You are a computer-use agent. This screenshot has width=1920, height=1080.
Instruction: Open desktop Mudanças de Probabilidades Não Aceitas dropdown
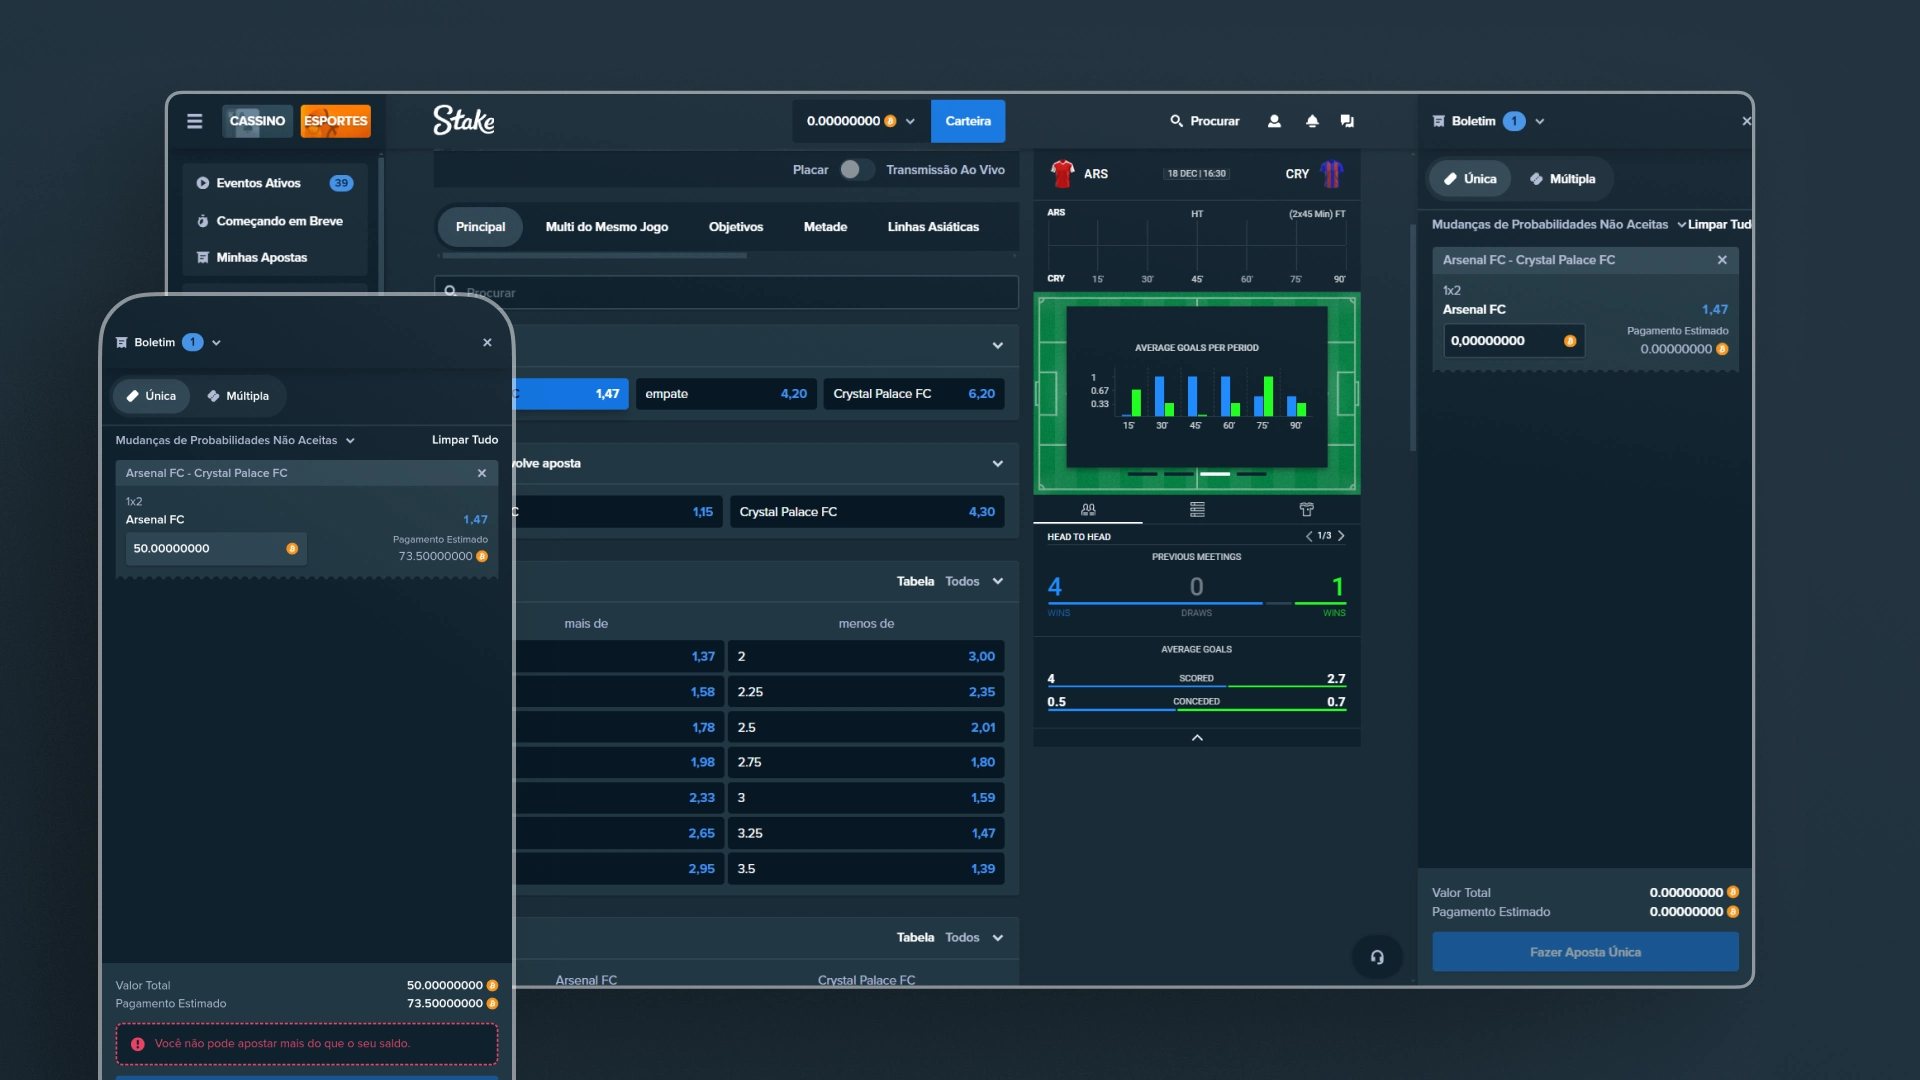(1559, 224)
